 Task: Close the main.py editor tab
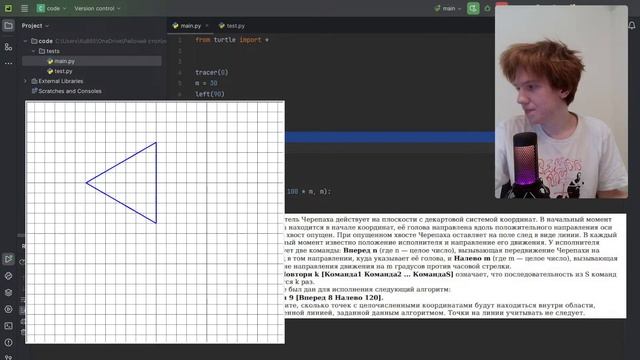point(207,26)
